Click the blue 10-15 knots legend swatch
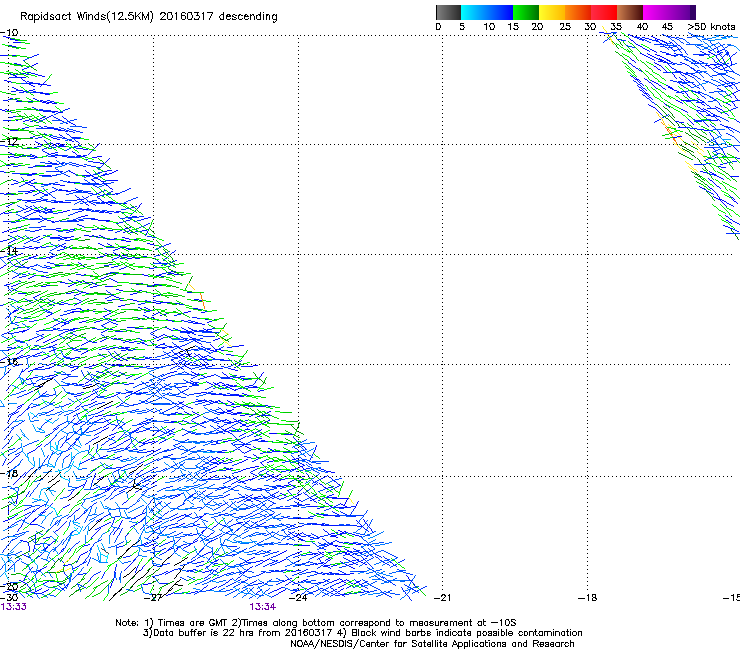The width and height of the screenshot is (740, 650). tap(500, 12)
